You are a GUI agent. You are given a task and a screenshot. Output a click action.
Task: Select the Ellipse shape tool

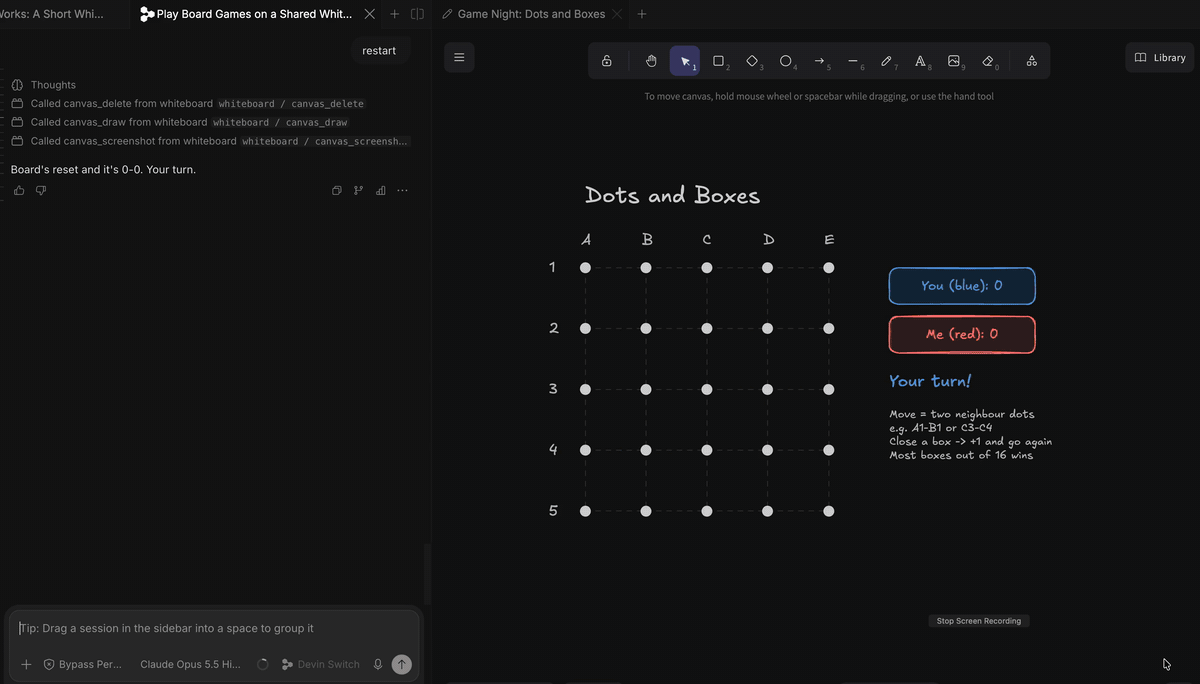tap(786, 61)
